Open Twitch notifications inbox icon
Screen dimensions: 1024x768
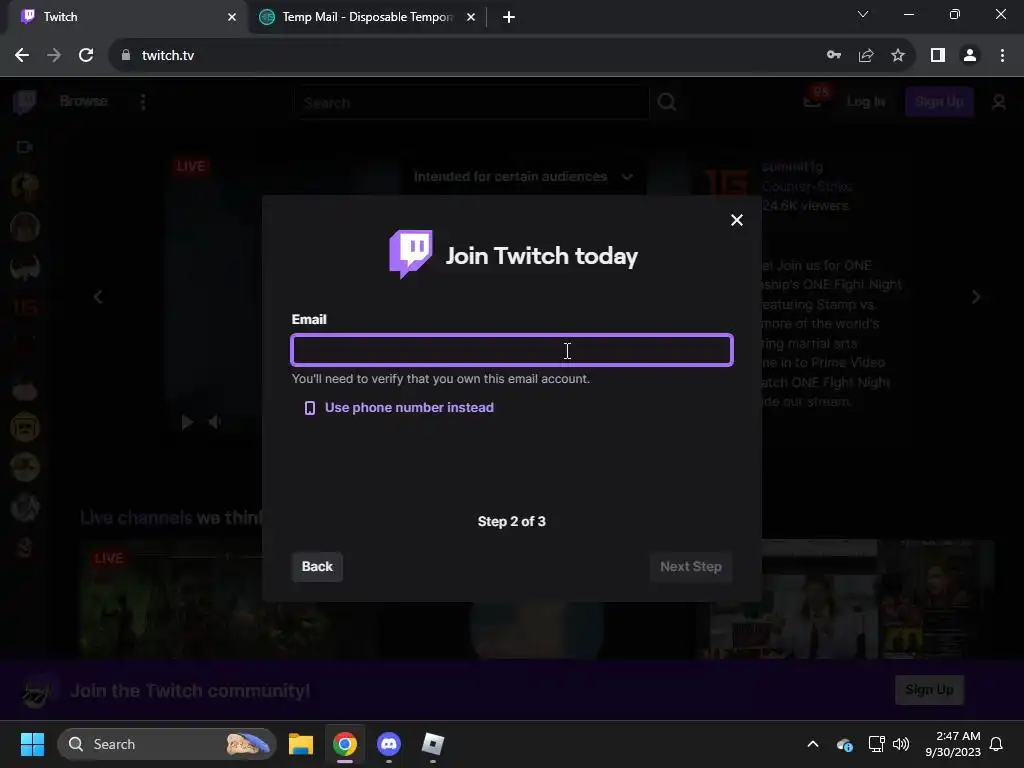point(813,102)
